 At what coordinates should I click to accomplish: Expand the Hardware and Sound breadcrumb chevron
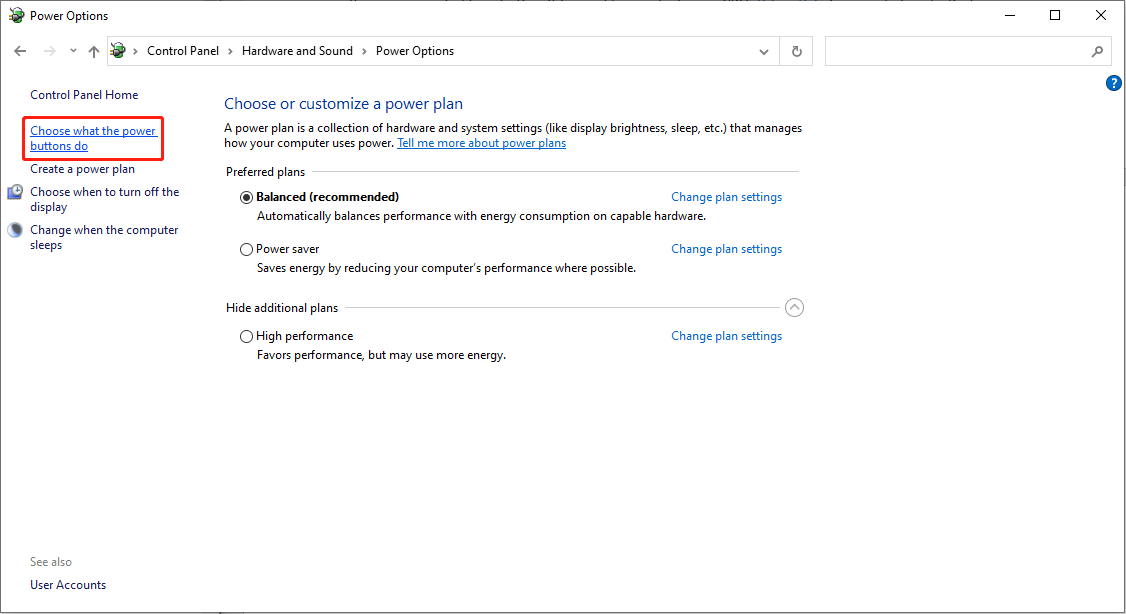pos(364,50)
